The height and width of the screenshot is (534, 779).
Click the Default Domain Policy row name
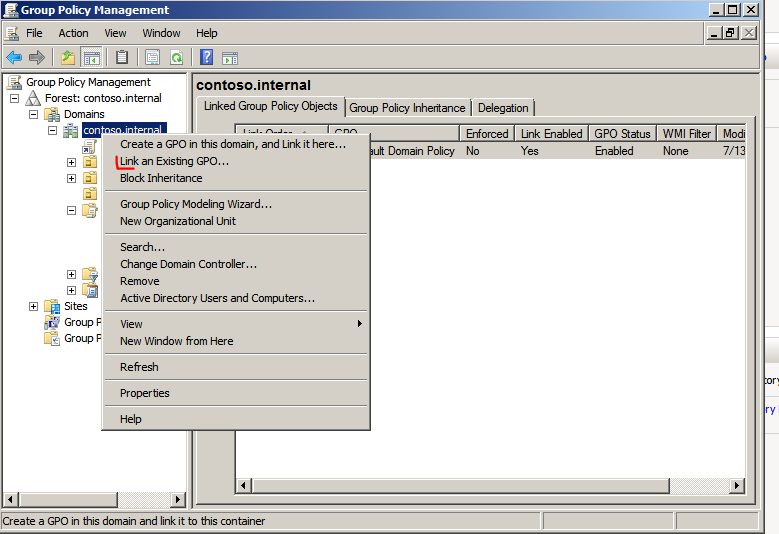[x=413, y=151]
